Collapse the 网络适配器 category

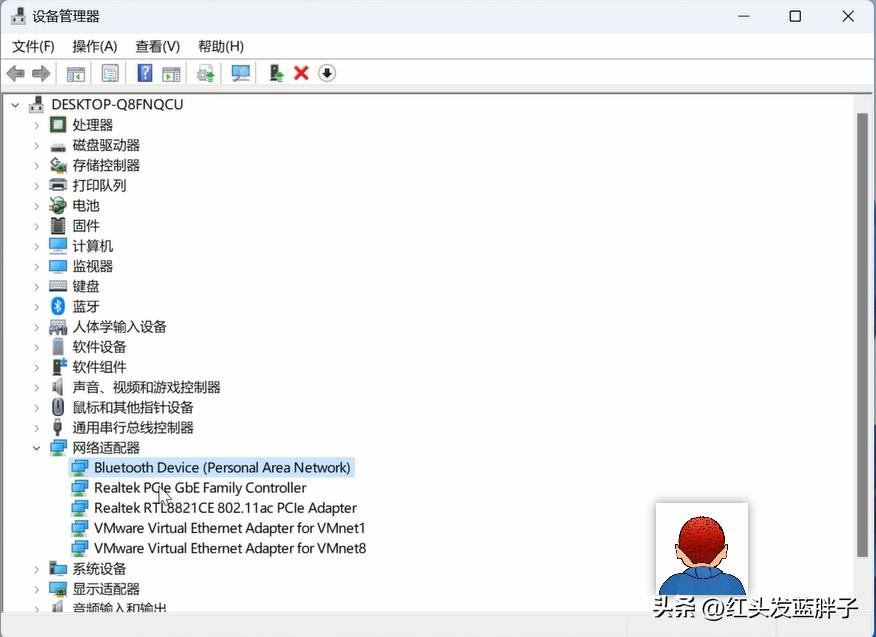click(x=36, y=447)
